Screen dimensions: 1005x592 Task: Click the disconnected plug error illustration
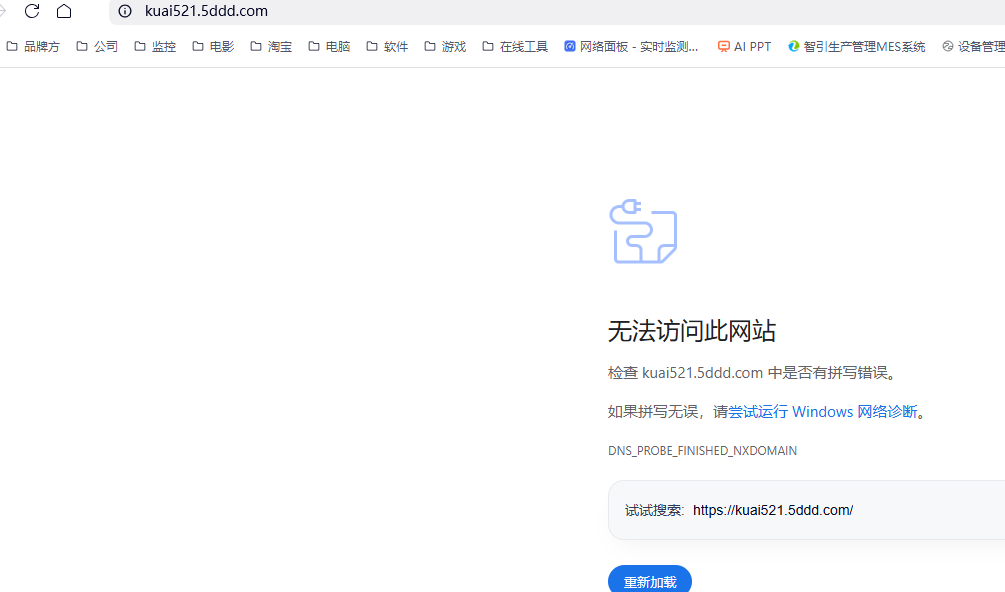pyautogui.click(x=643, y=231)
